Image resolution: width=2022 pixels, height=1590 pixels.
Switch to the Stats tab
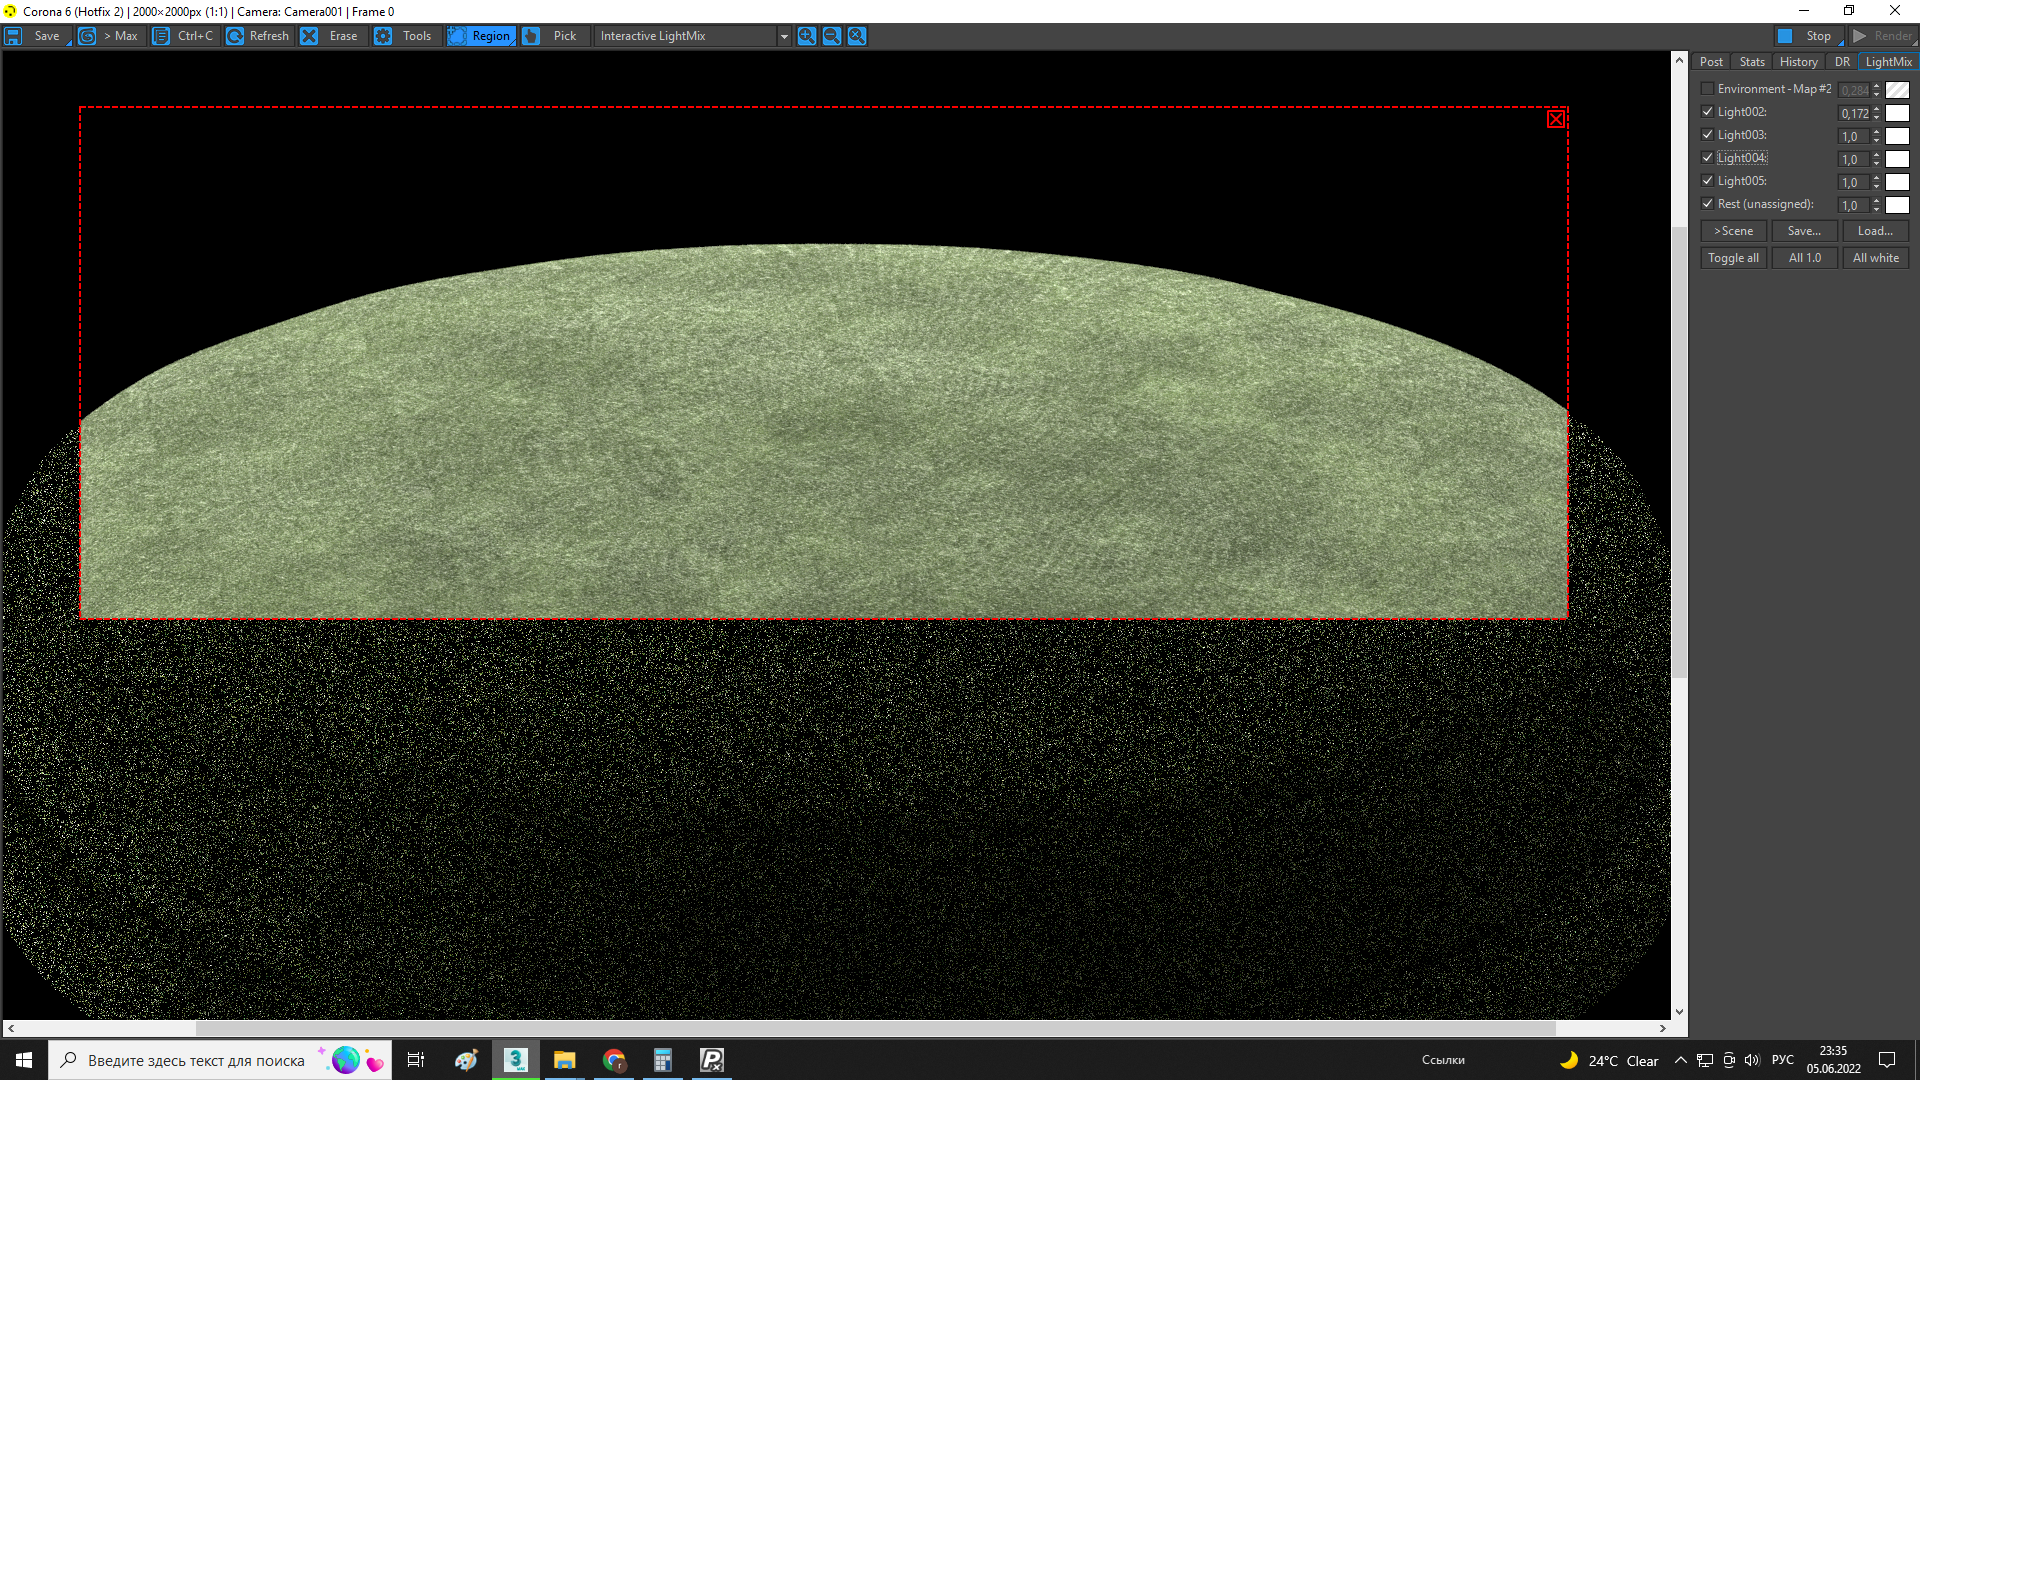pyautogui.click(x=1751, y=61)
